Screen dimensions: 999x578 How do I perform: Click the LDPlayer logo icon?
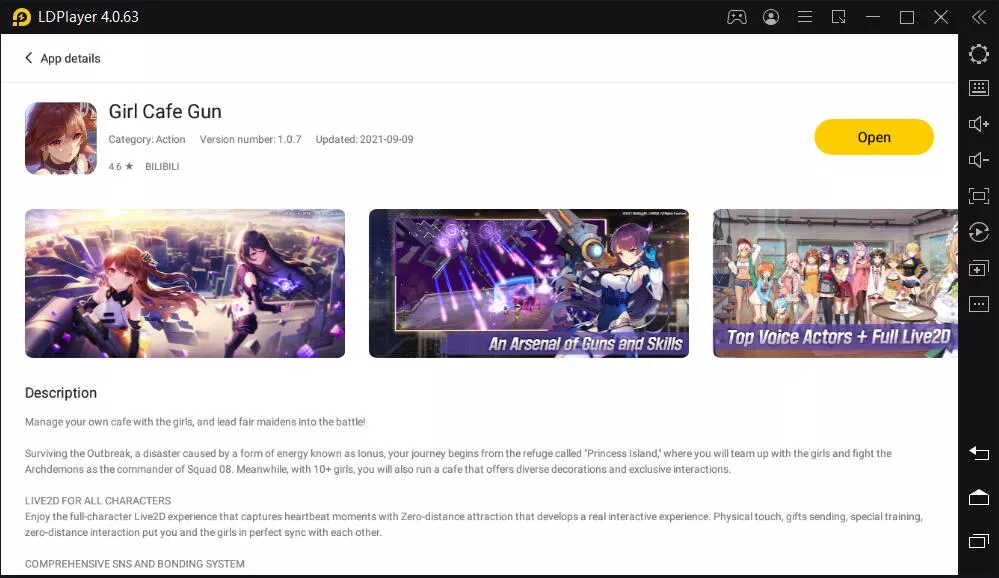(21, 17)
